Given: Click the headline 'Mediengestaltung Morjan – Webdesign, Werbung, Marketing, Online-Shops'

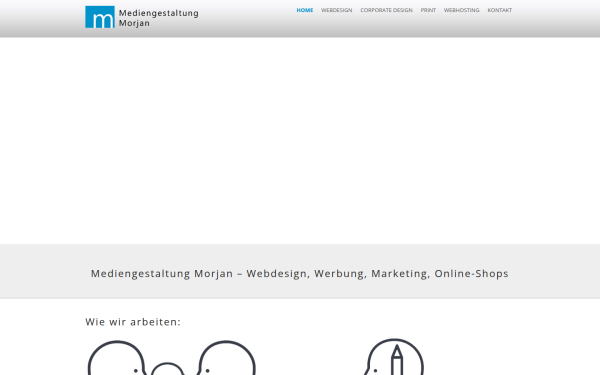Looking at the screenshot, I should [x=300, y=274].
